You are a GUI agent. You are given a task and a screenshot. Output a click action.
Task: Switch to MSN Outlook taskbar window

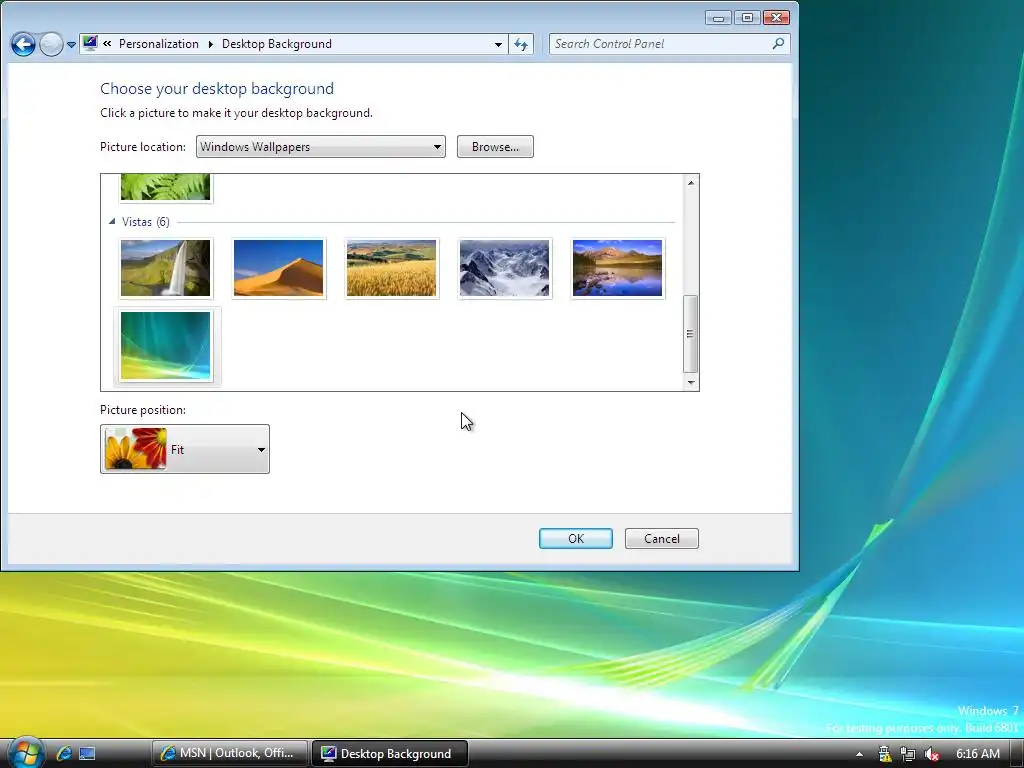coord(229,753)
